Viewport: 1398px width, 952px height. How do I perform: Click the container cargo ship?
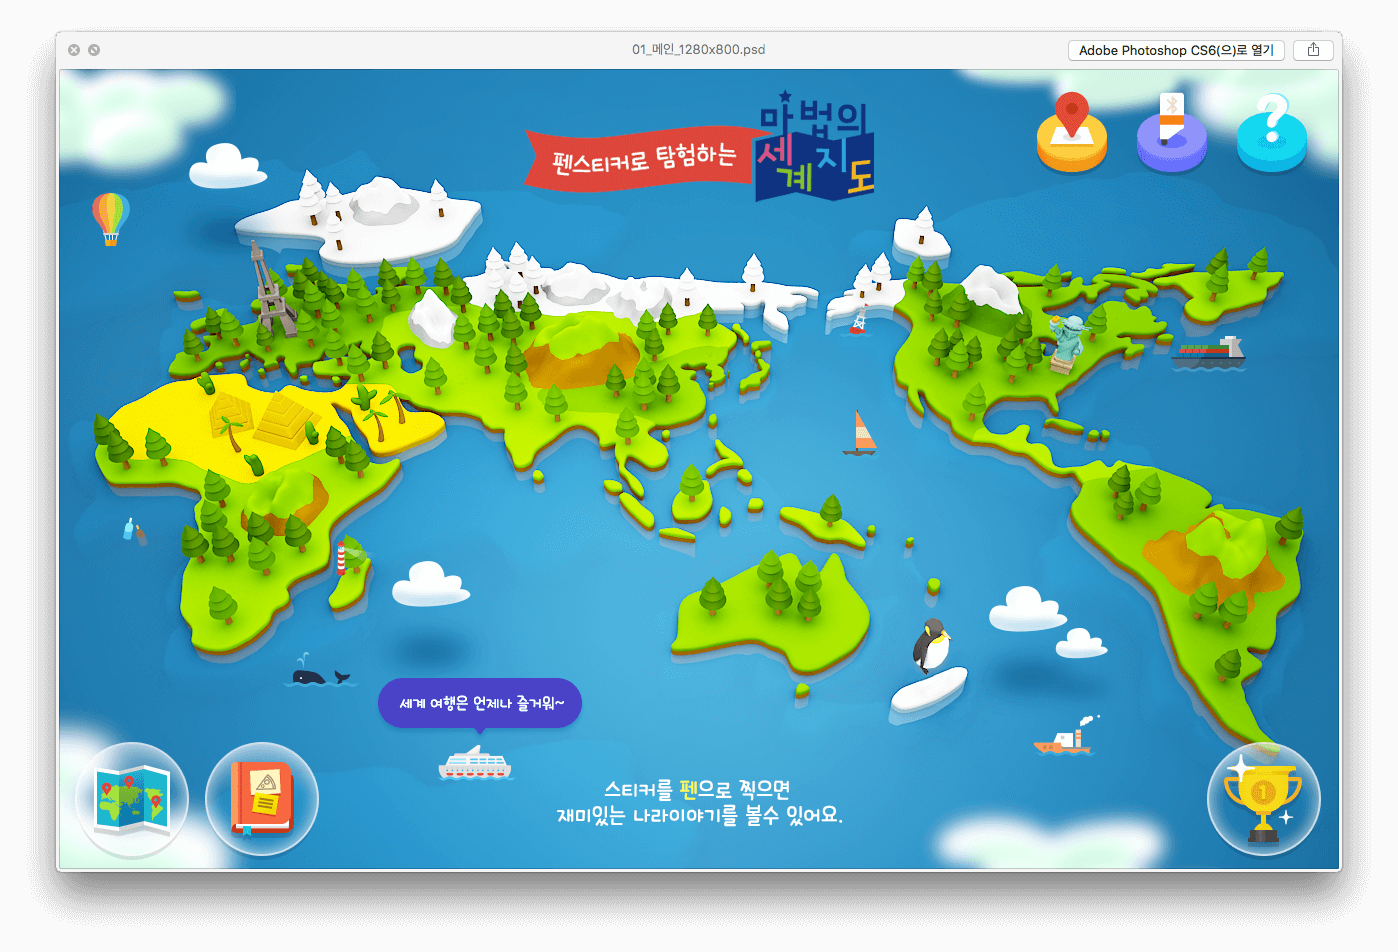(1208, 351)
